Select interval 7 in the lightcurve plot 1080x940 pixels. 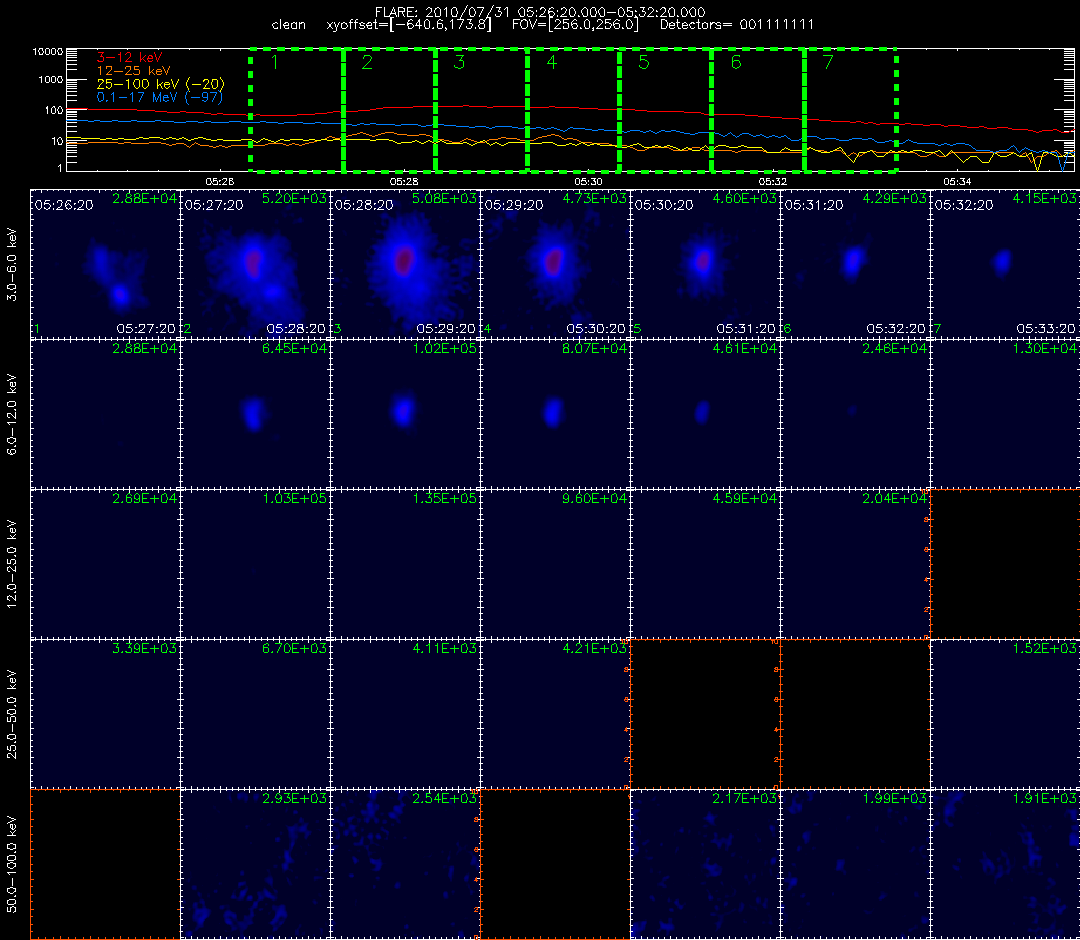point(851,110)
